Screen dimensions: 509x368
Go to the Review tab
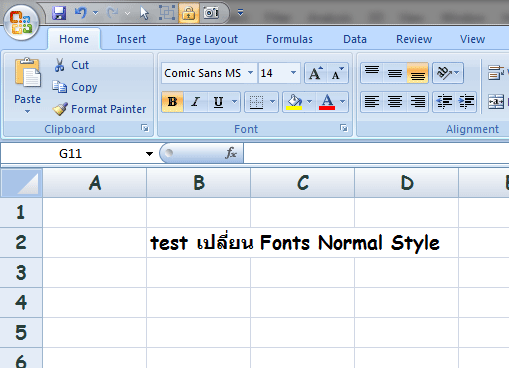tap(414, 39)
